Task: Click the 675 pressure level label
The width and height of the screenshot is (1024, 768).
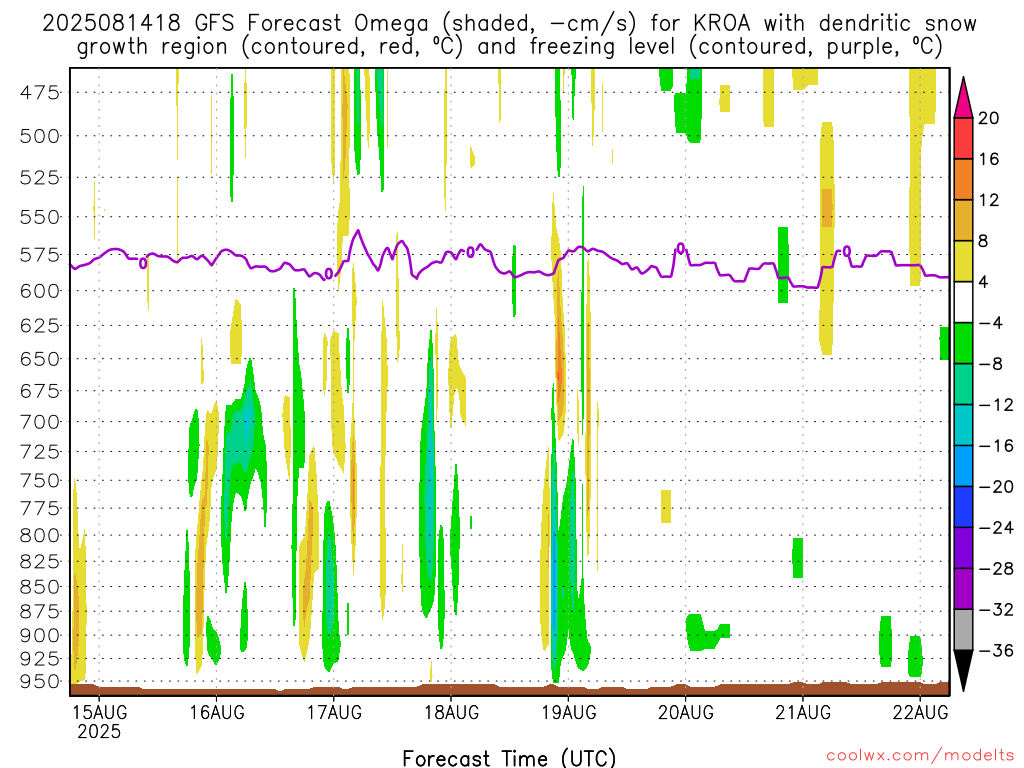Action: point(40,391)
